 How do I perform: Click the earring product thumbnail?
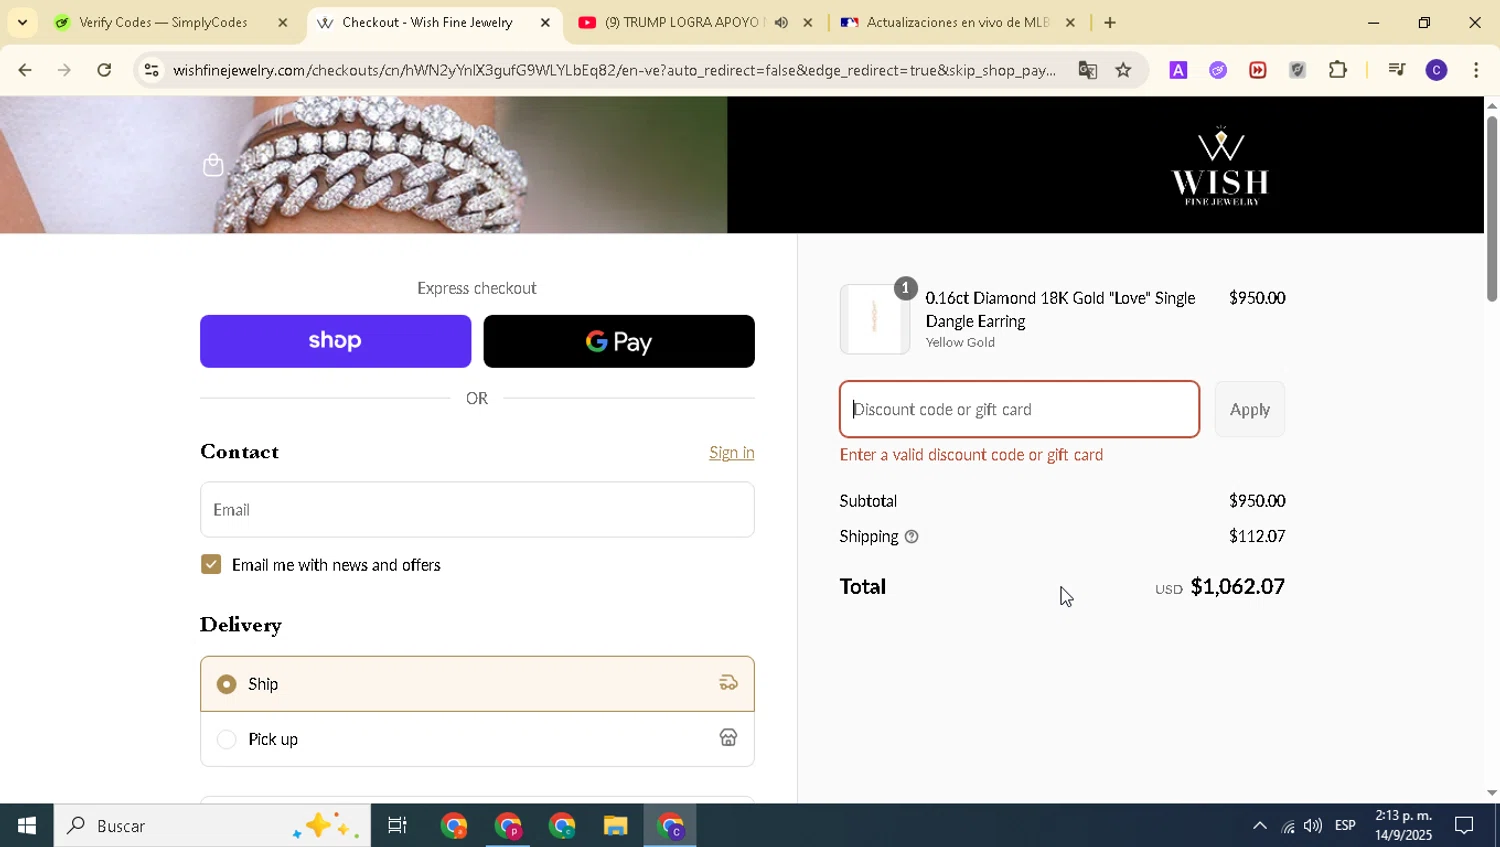pyautogui.click(x=874, y=319)
